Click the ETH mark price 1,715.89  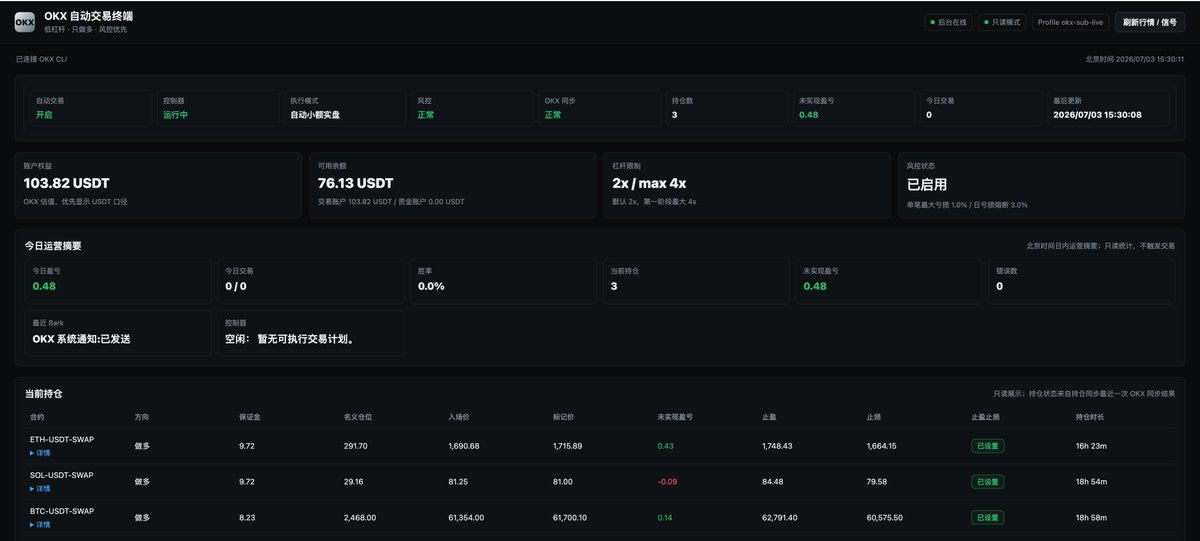coord(568,446)
